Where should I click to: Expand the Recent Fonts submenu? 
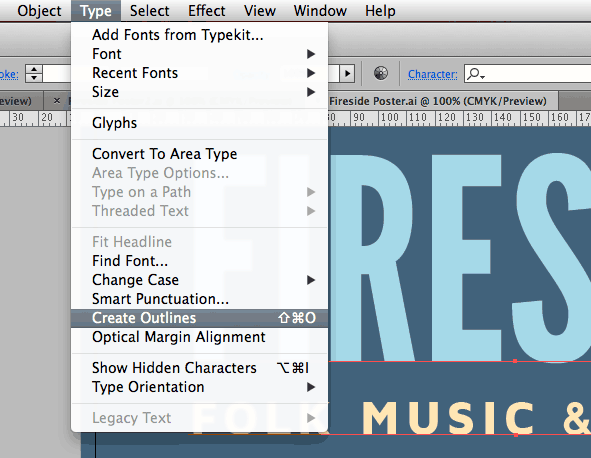click(x=199, y=73)
